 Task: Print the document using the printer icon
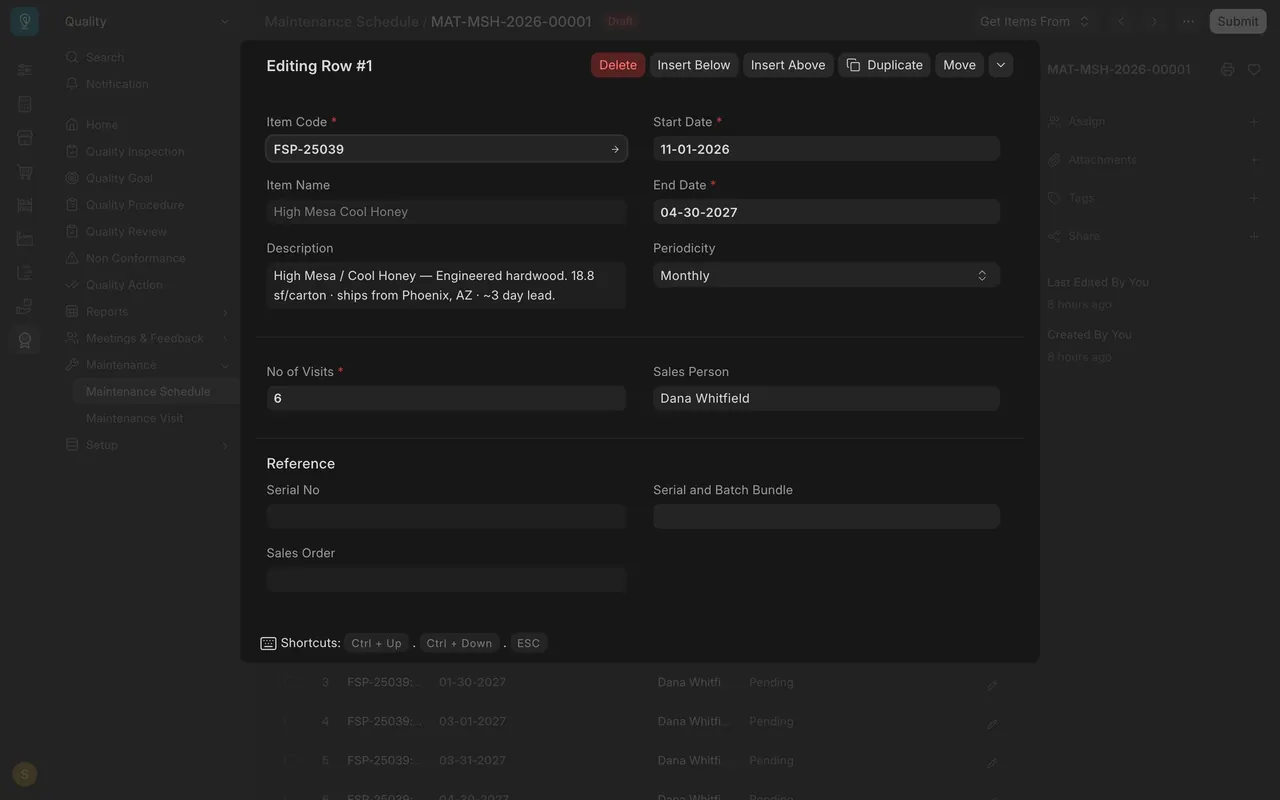tap(1228, 69)
